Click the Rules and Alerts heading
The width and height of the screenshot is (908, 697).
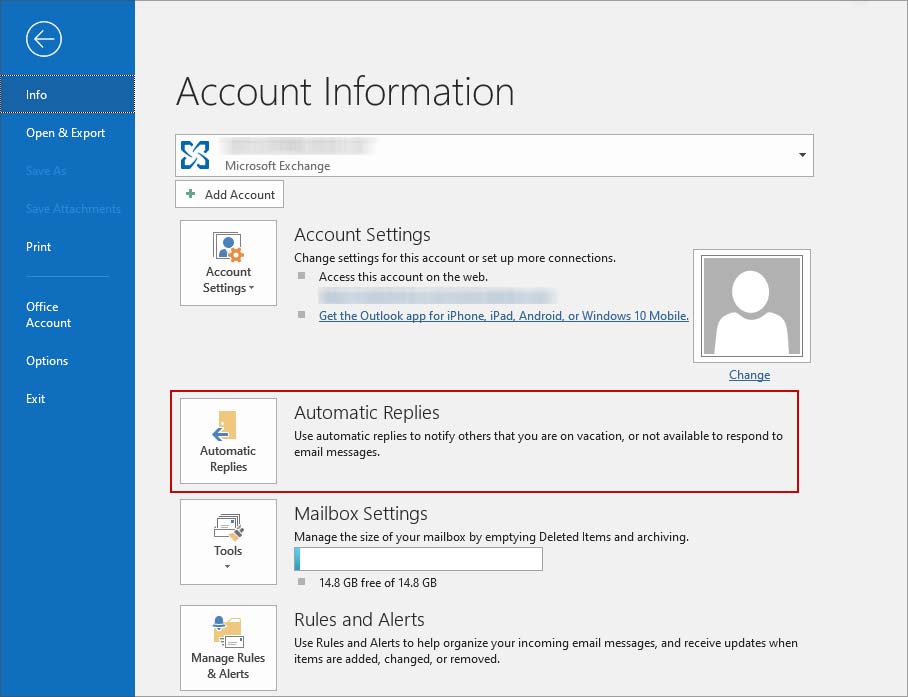tap(359, 619)
